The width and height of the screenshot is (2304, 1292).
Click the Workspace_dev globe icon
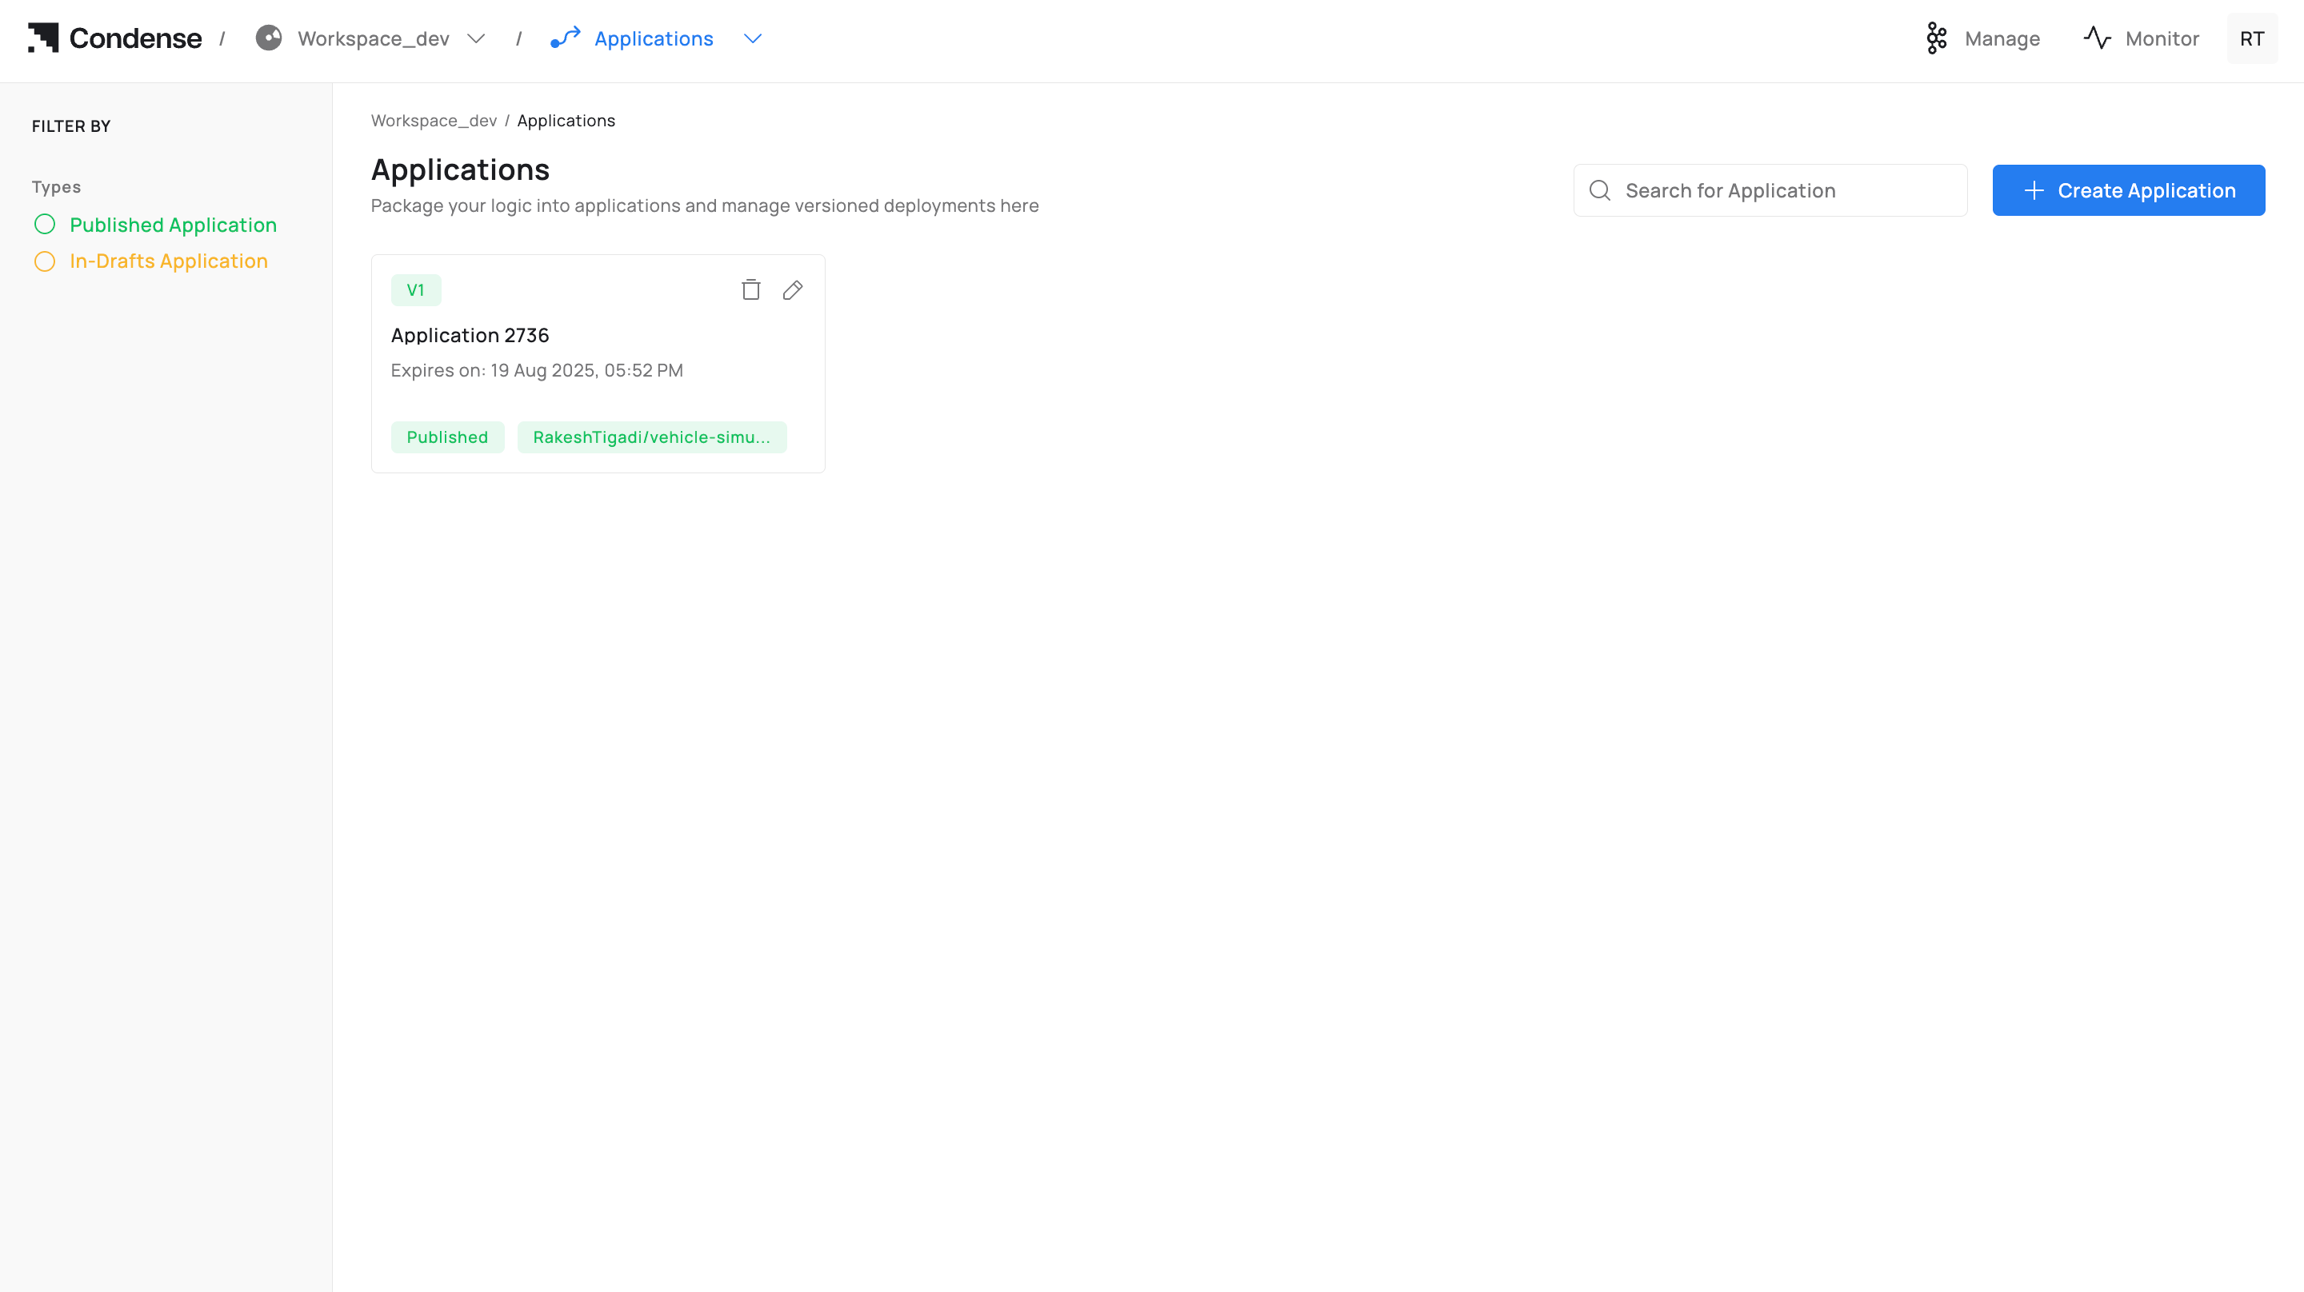(268, 38)
